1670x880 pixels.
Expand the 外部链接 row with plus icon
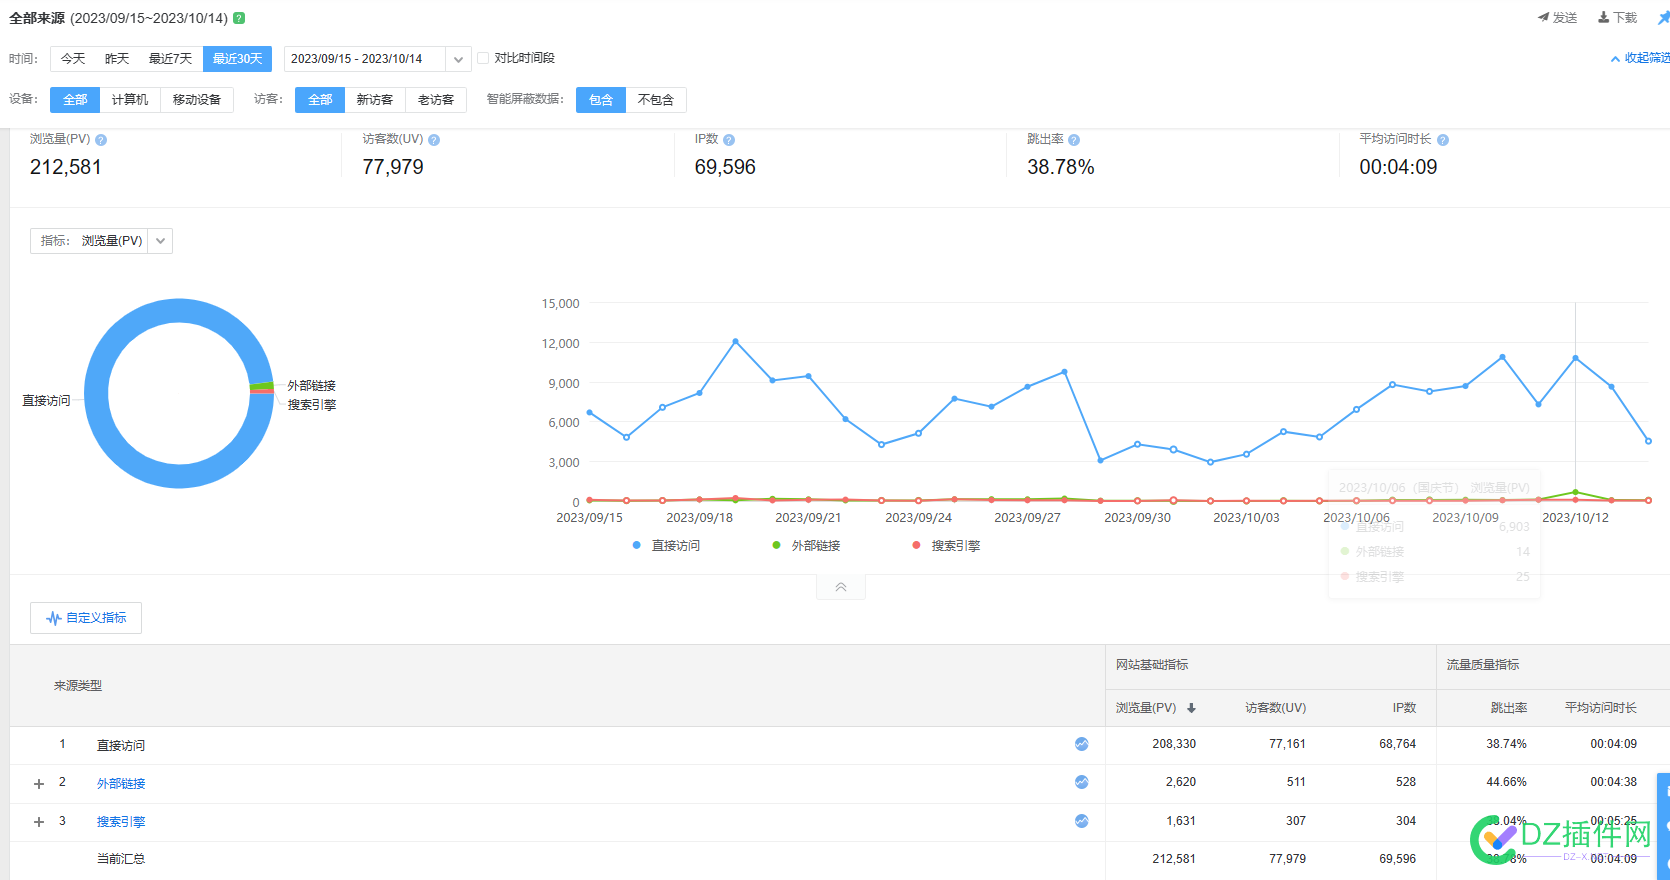coord(39,784)
